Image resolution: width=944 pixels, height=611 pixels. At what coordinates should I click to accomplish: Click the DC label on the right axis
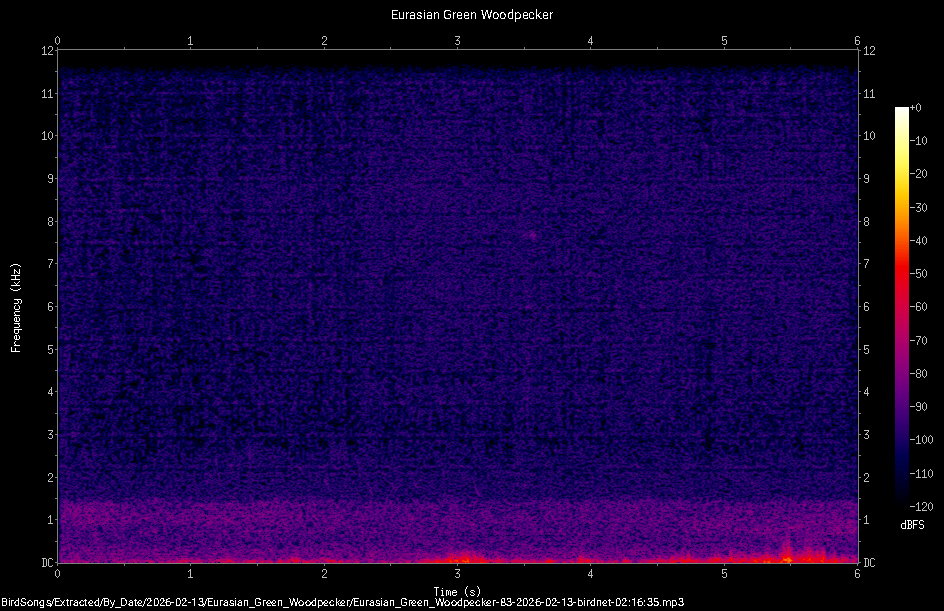pyautogui.click(x=868, y=563)
